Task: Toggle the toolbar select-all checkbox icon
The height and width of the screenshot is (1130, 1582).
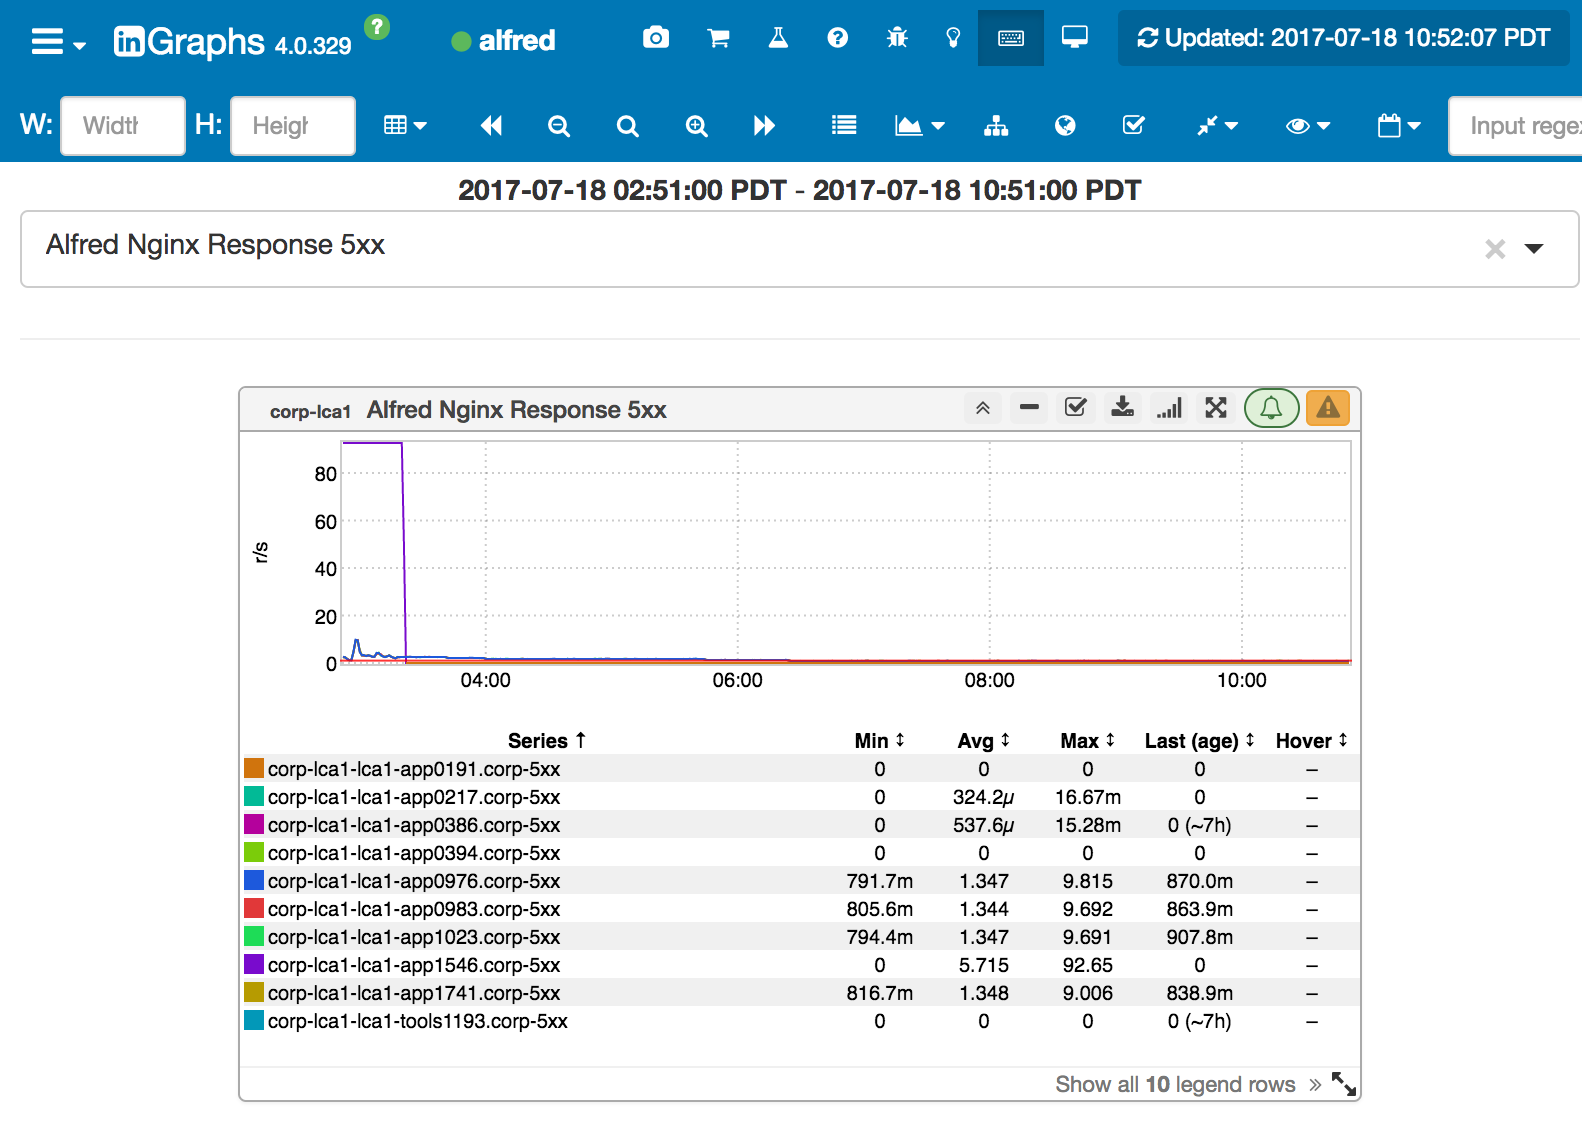Action: tap(1133, 125)
